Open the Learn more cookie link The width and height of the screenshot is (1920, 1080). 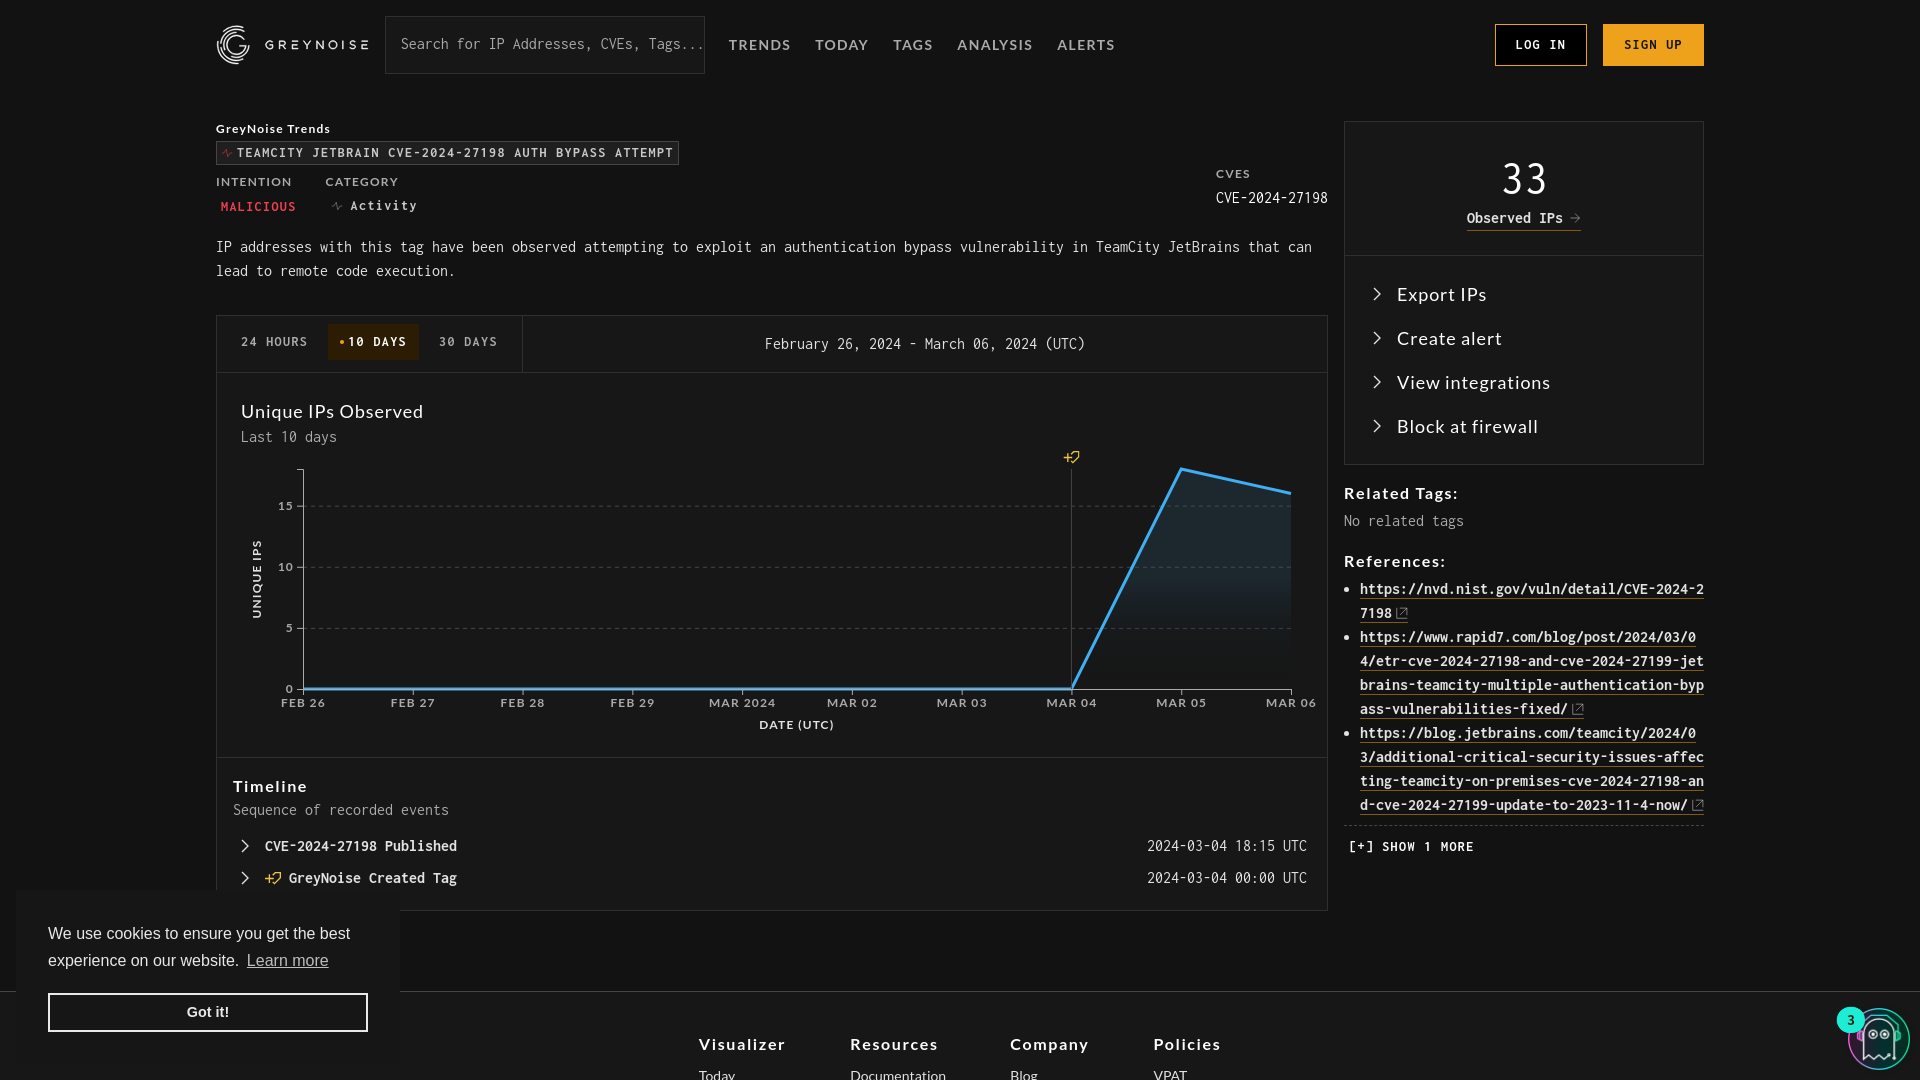tap(287, 960)
